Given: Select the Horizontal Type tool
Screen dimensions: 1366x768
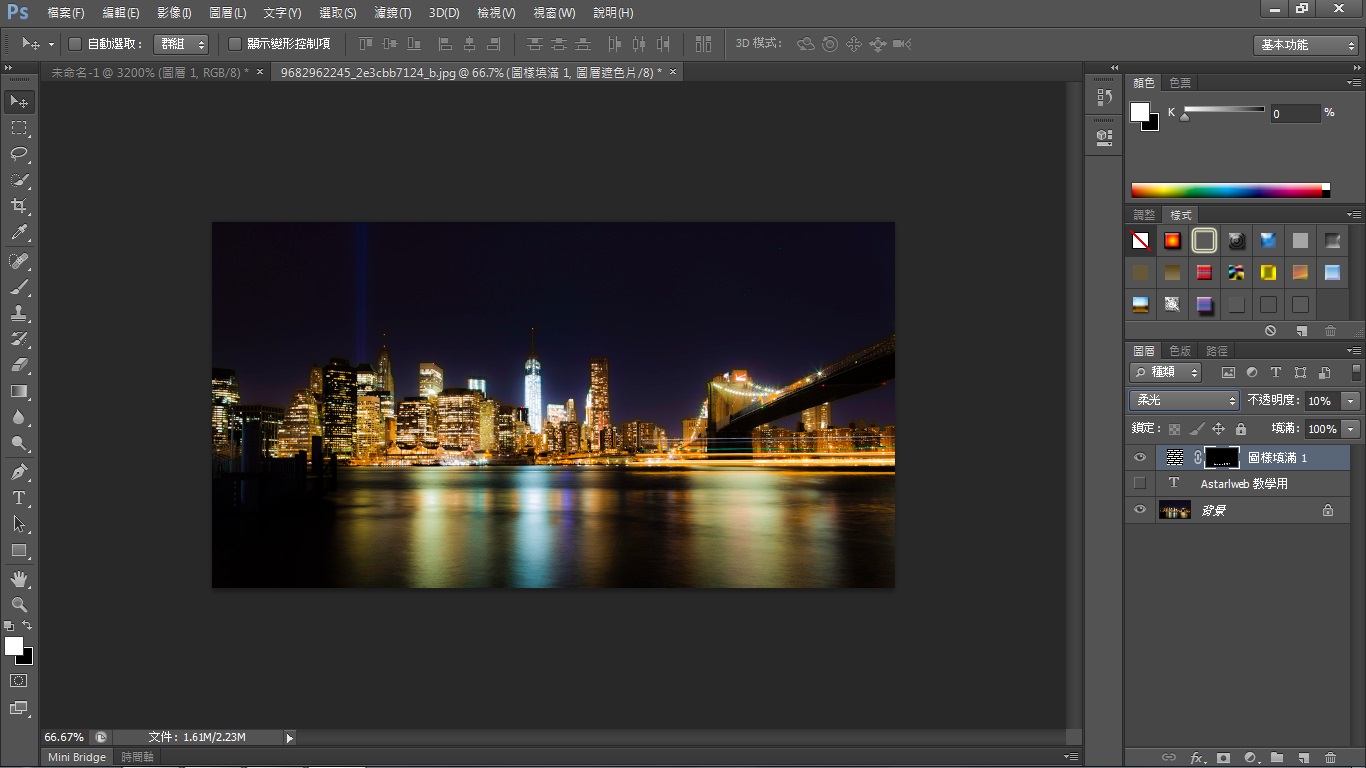Looking at the screenshot, I should click(19, 498).
